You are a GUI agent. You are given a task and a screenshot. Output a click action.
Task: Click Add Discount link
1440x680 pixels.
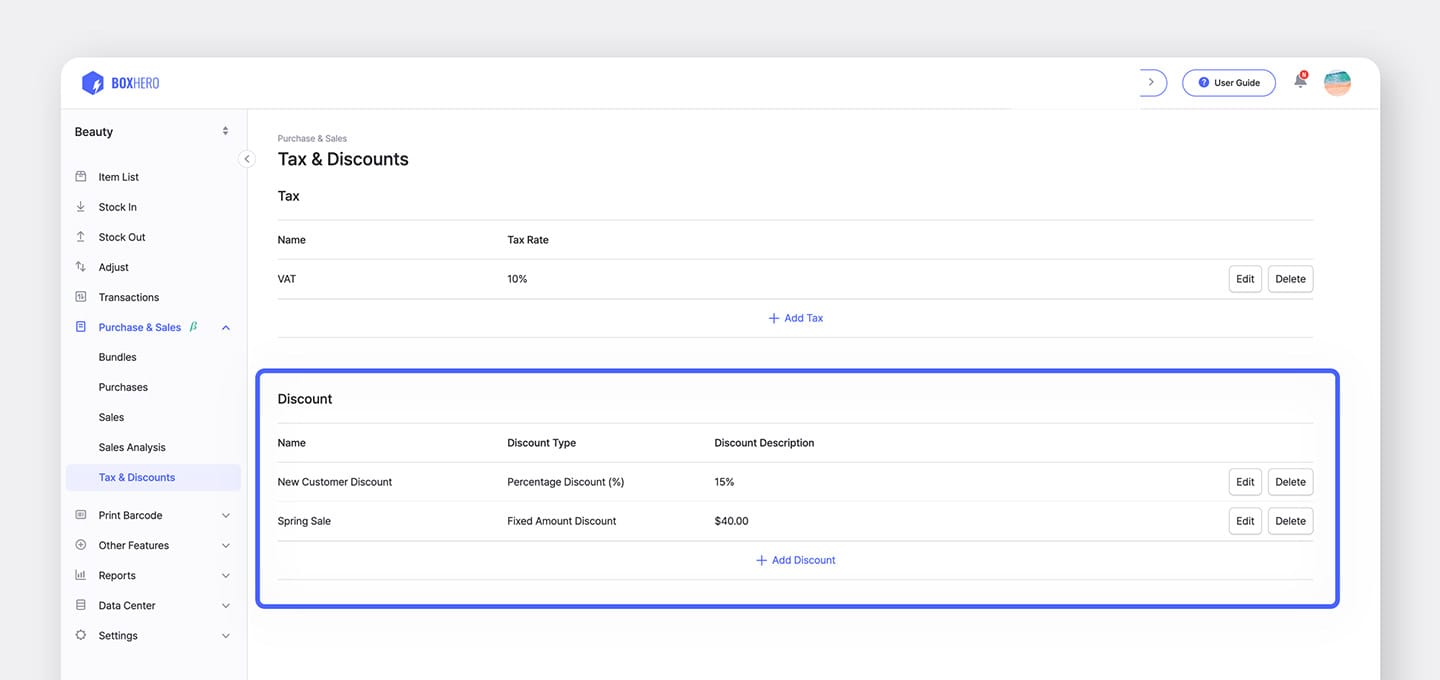pyautogui.click(x=796, y=560)
